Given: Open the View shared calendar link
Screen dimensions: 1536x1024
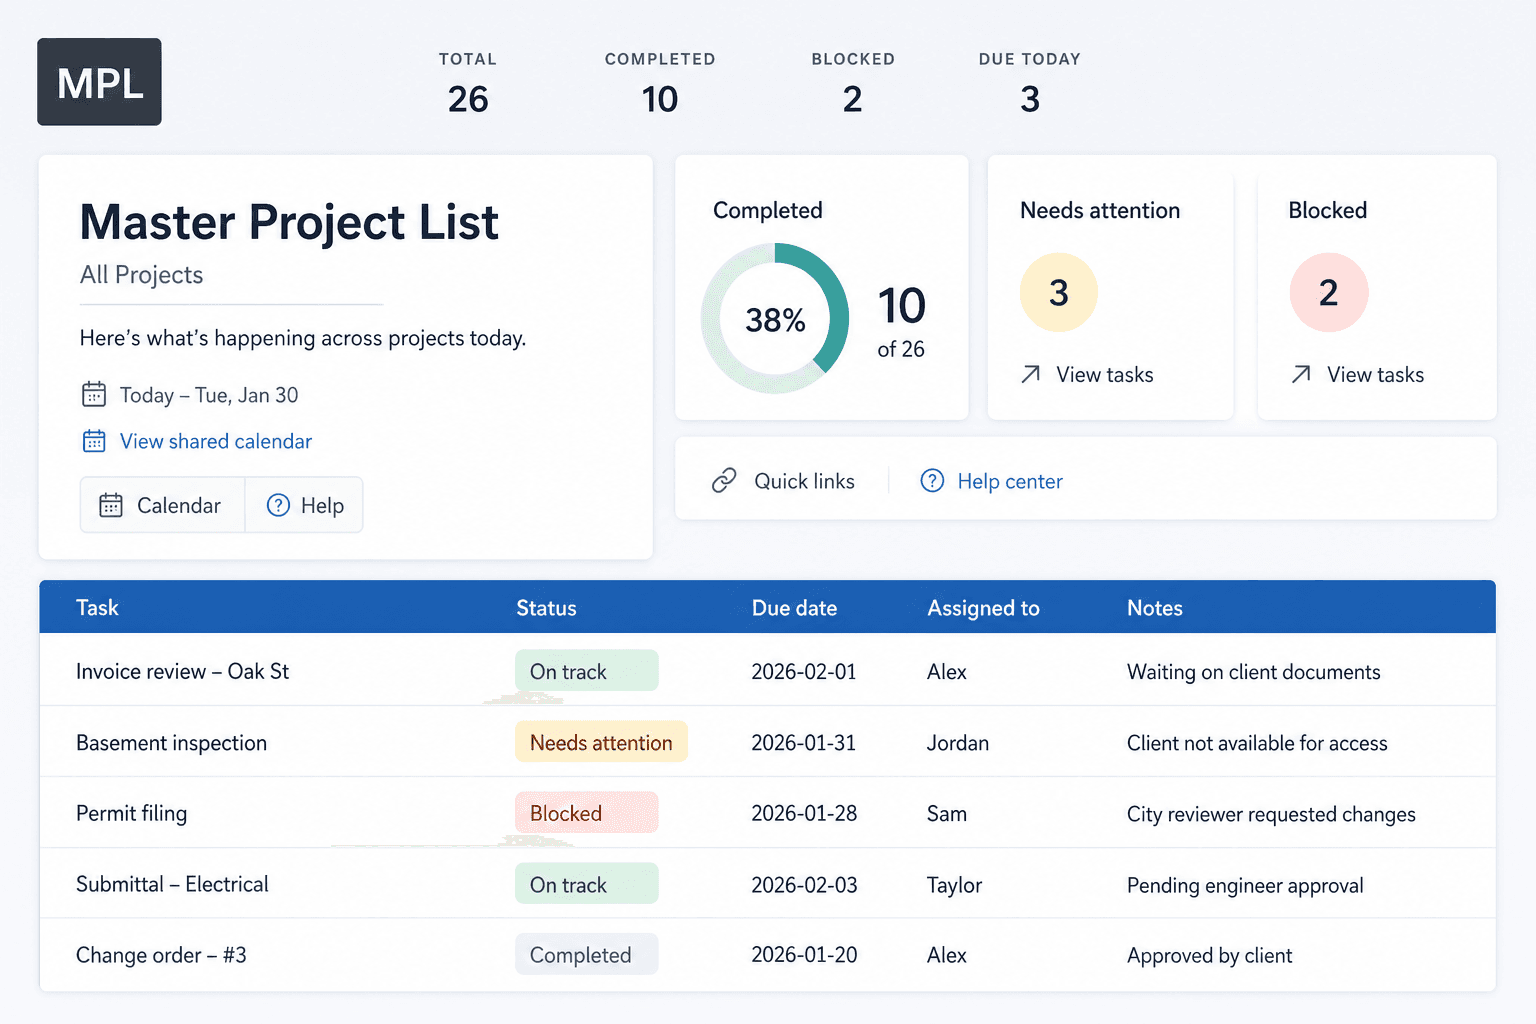Looking at the screenshot, I should pyautogui.click(x=216, y=441).
